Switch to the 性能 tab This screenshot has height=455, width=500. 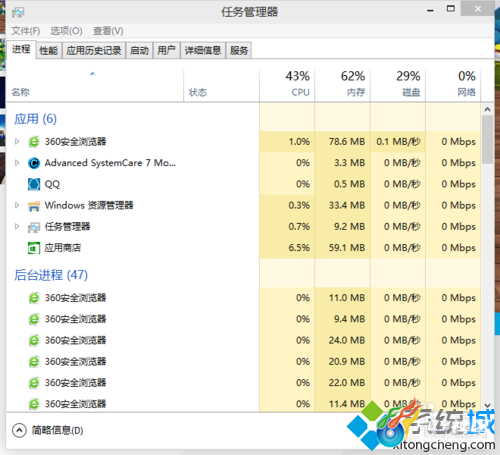[49, 51]
